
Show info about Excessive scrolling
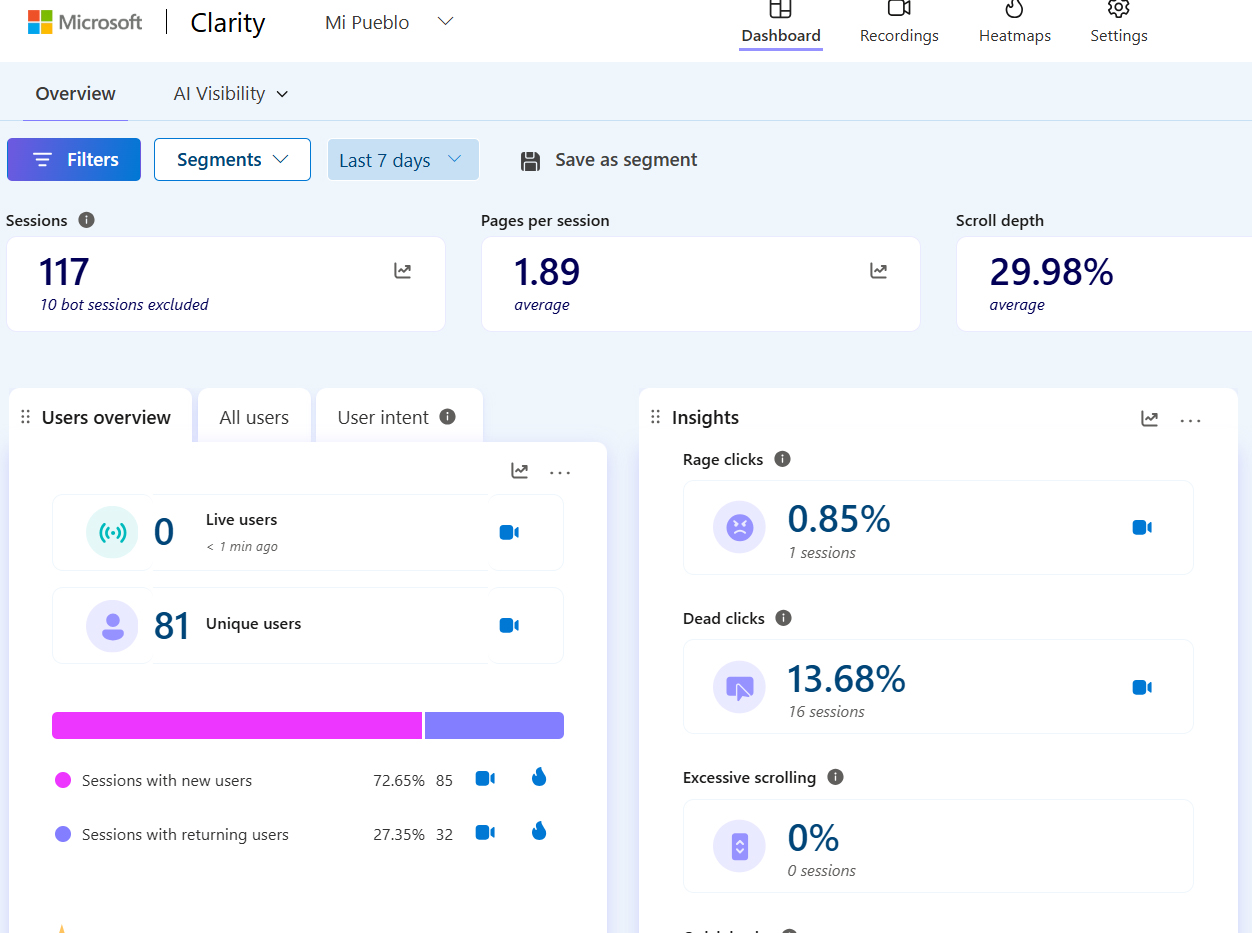pyautogui.click(x=836, y=777)
